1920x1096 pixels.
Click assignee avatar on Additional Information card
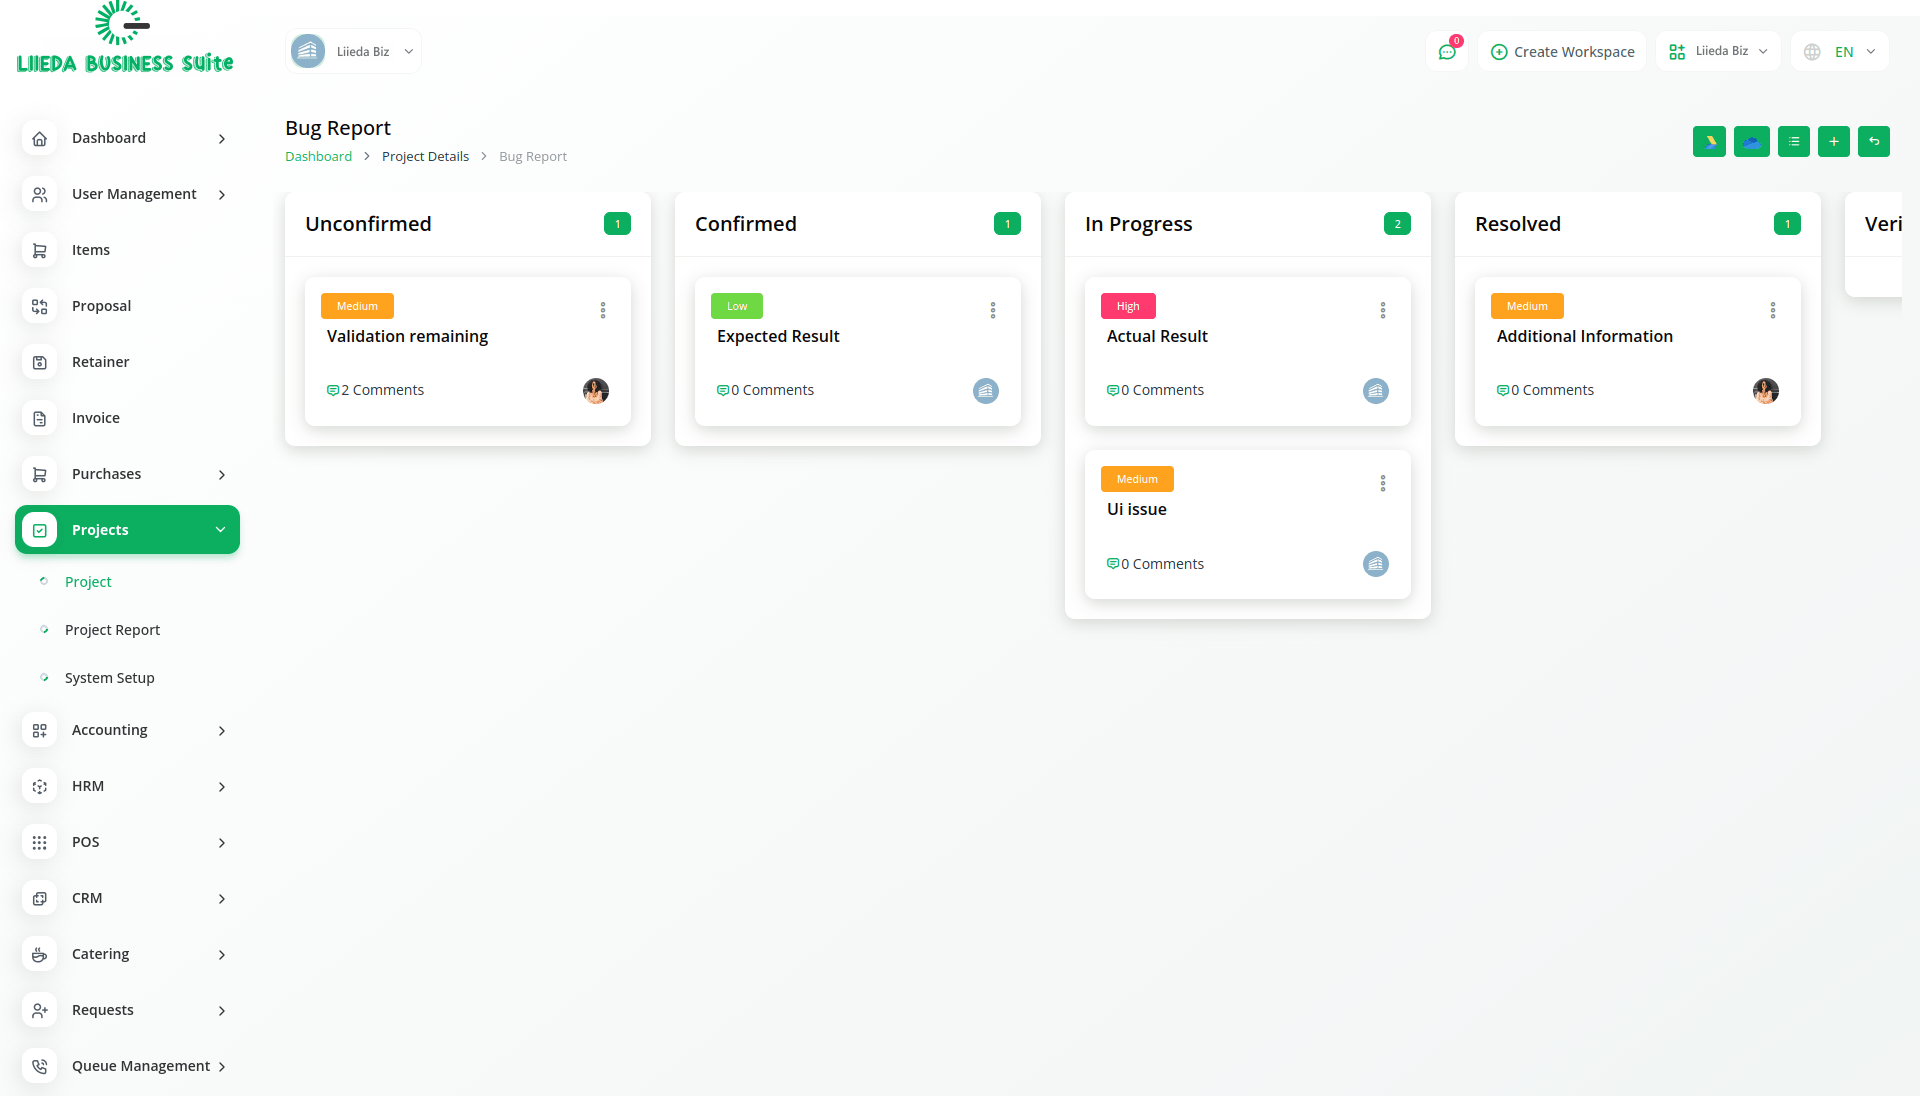[1765, 391]
